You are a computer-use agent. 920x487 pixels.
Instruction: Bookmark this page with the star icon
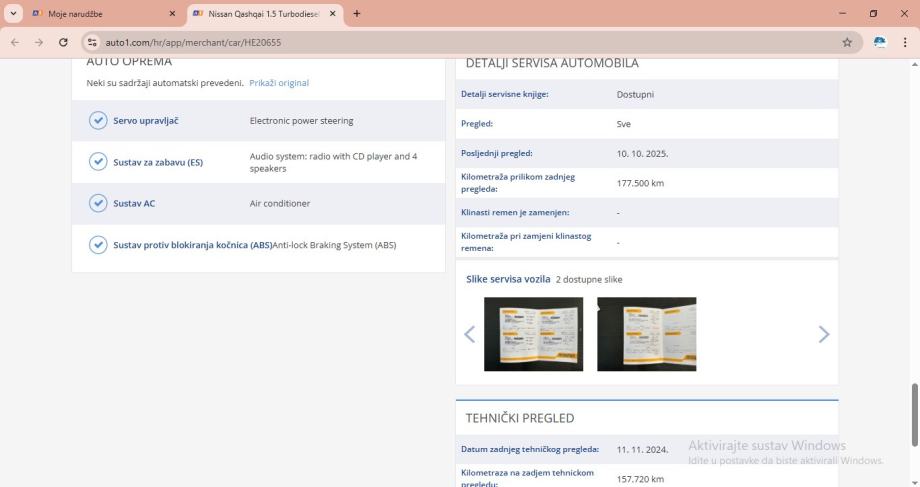click(x=847, y=42)
